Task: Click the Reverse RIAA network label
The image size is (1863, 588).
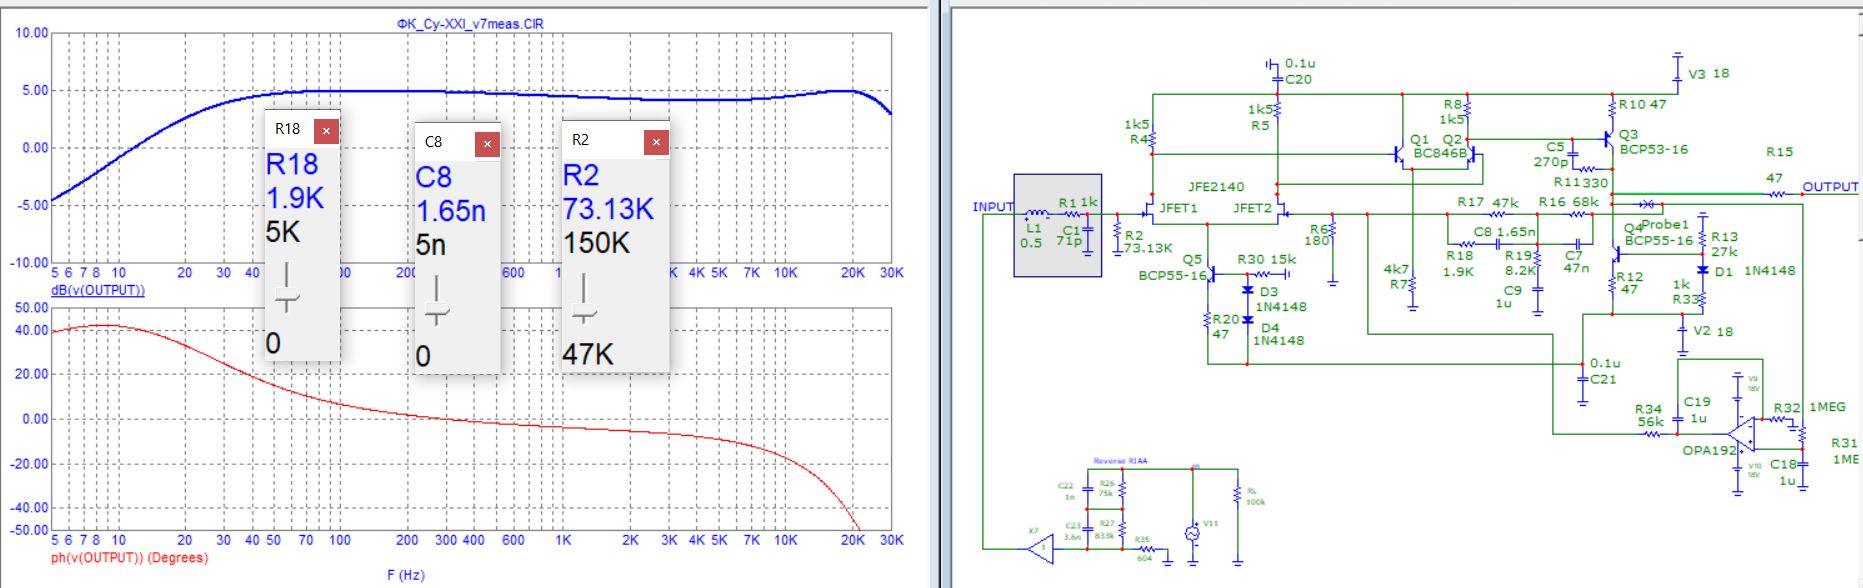Action: point(1120,462)
